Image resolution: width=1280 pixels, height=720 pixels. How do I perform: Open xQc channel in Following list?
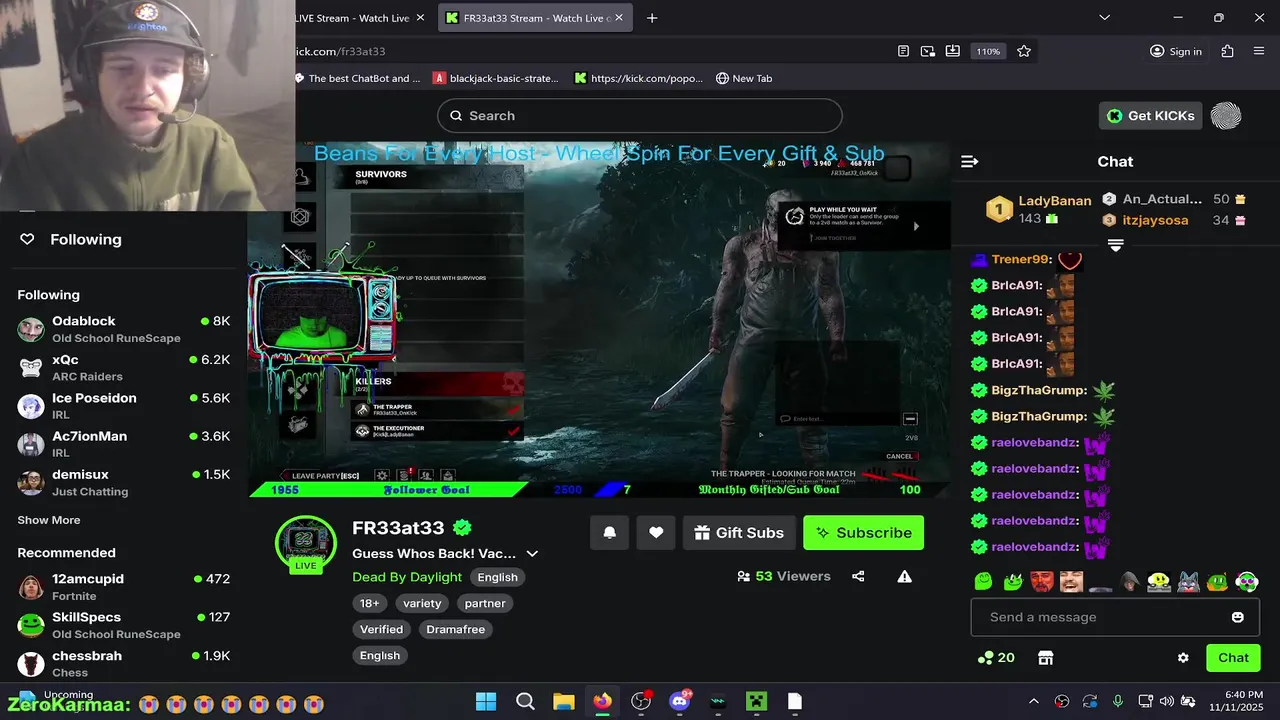tap(124, 367)
